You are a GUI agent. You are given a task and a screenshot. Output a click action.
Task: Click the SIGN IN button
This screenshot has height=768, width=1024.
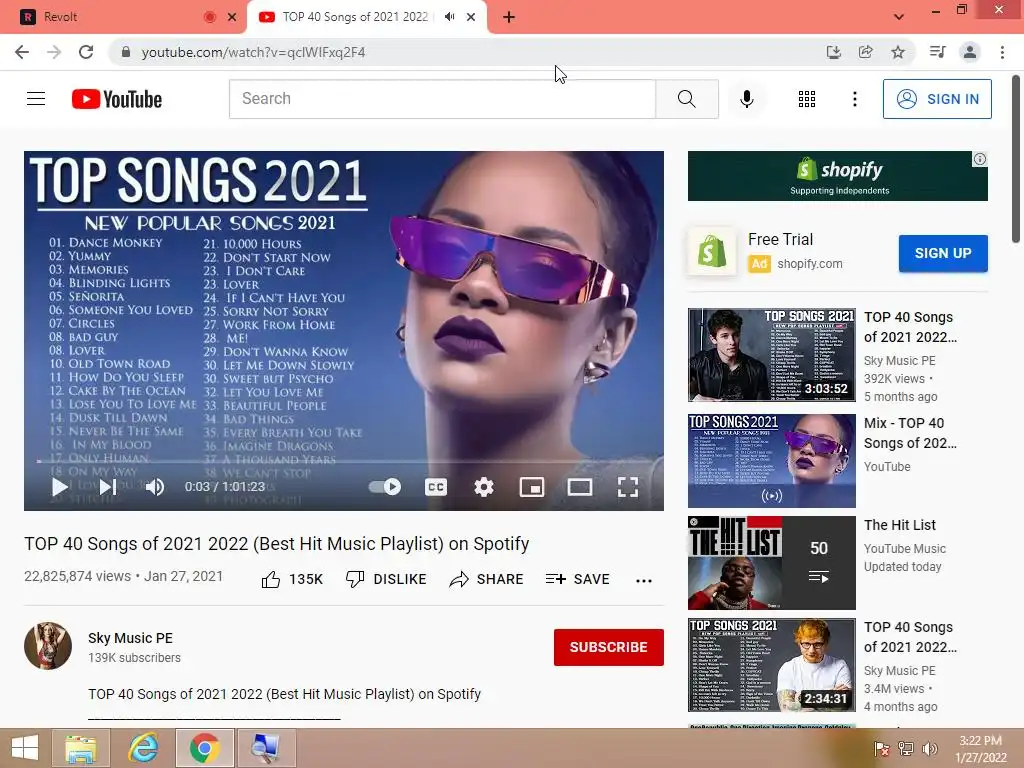point(936,99)
